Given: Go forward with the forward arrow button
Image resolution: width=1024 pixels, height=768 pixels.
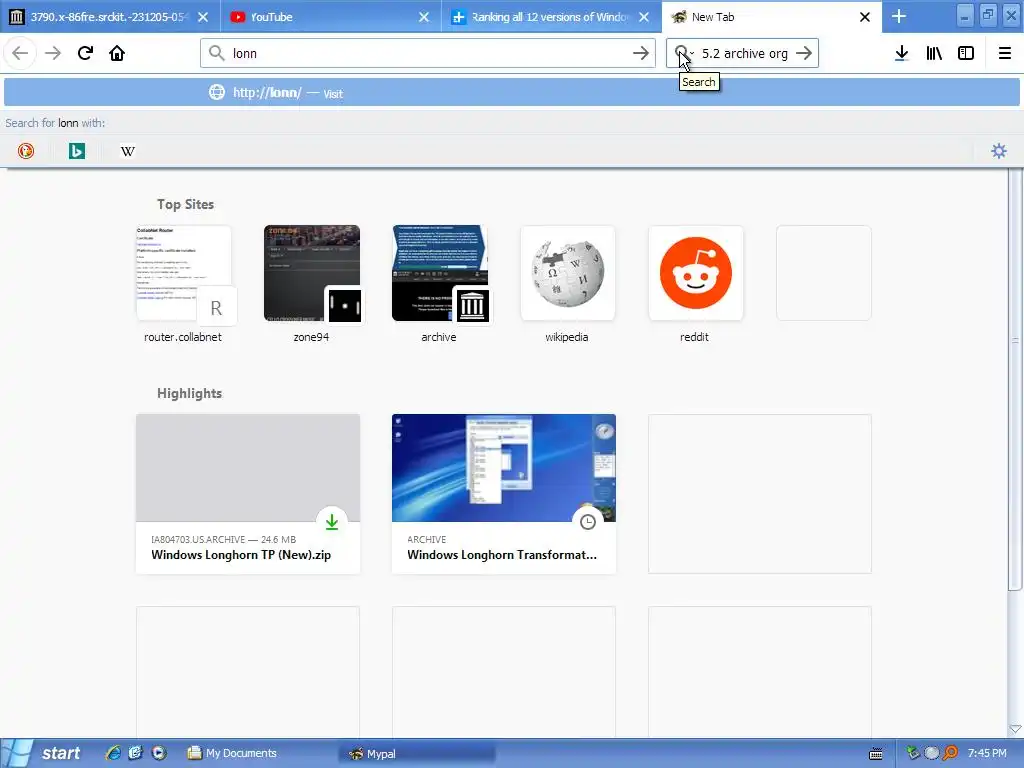Looking at the screenshot, I should [x=53, y=53].
